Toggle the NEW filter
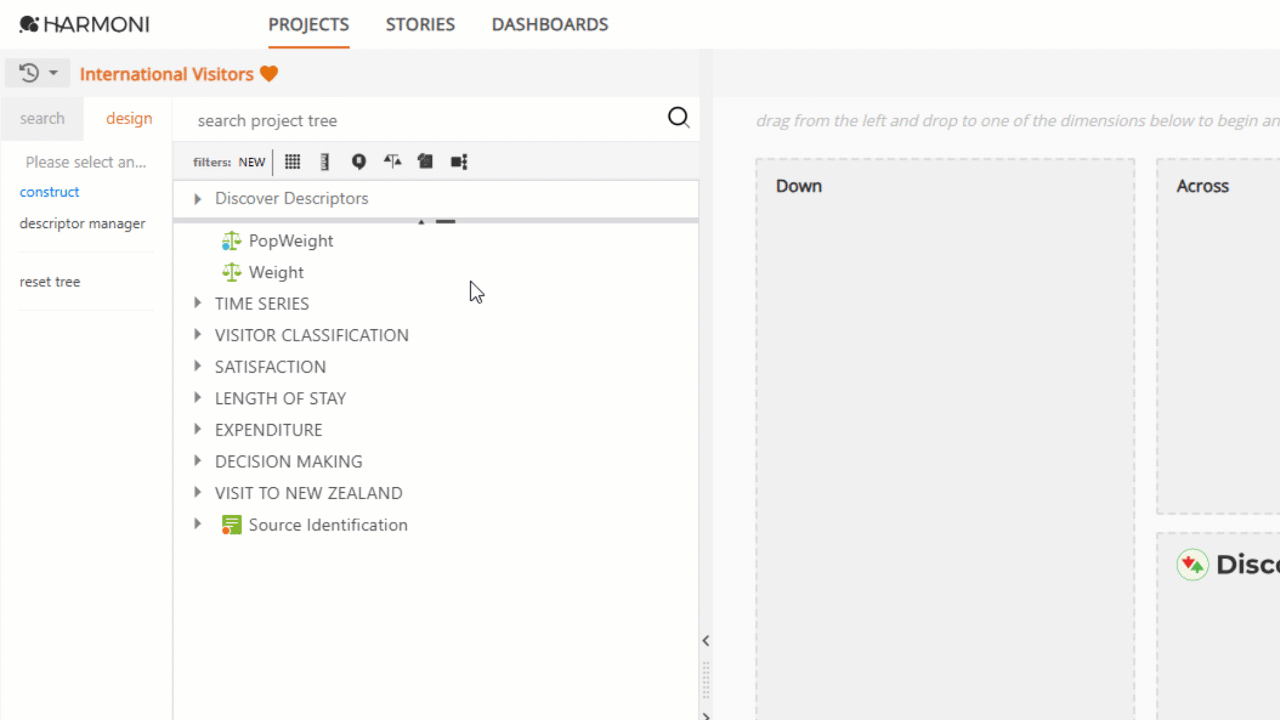The image size is (1280, 720). coord(252,162)
